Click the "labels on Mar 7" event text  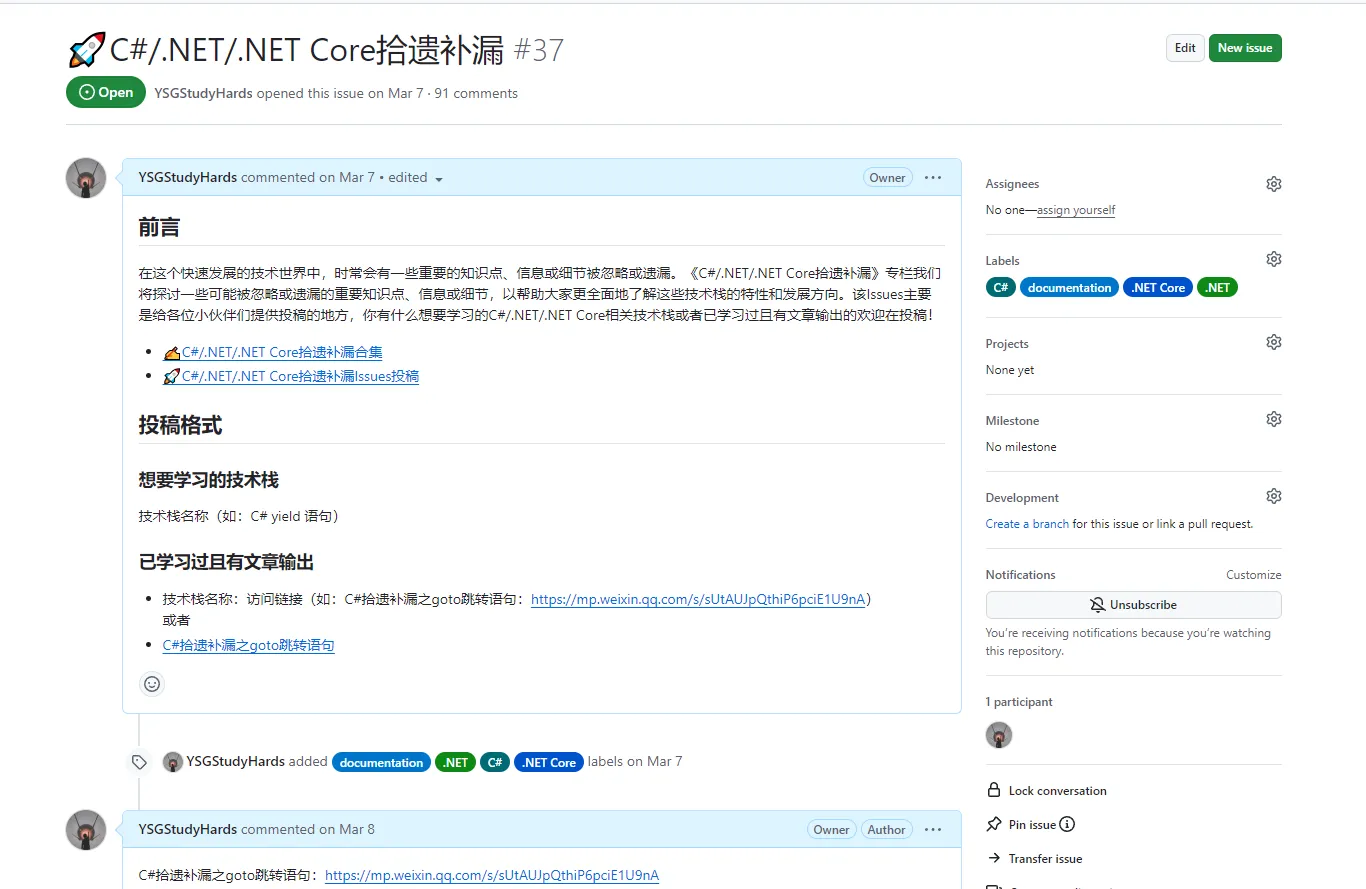(635, 761)
